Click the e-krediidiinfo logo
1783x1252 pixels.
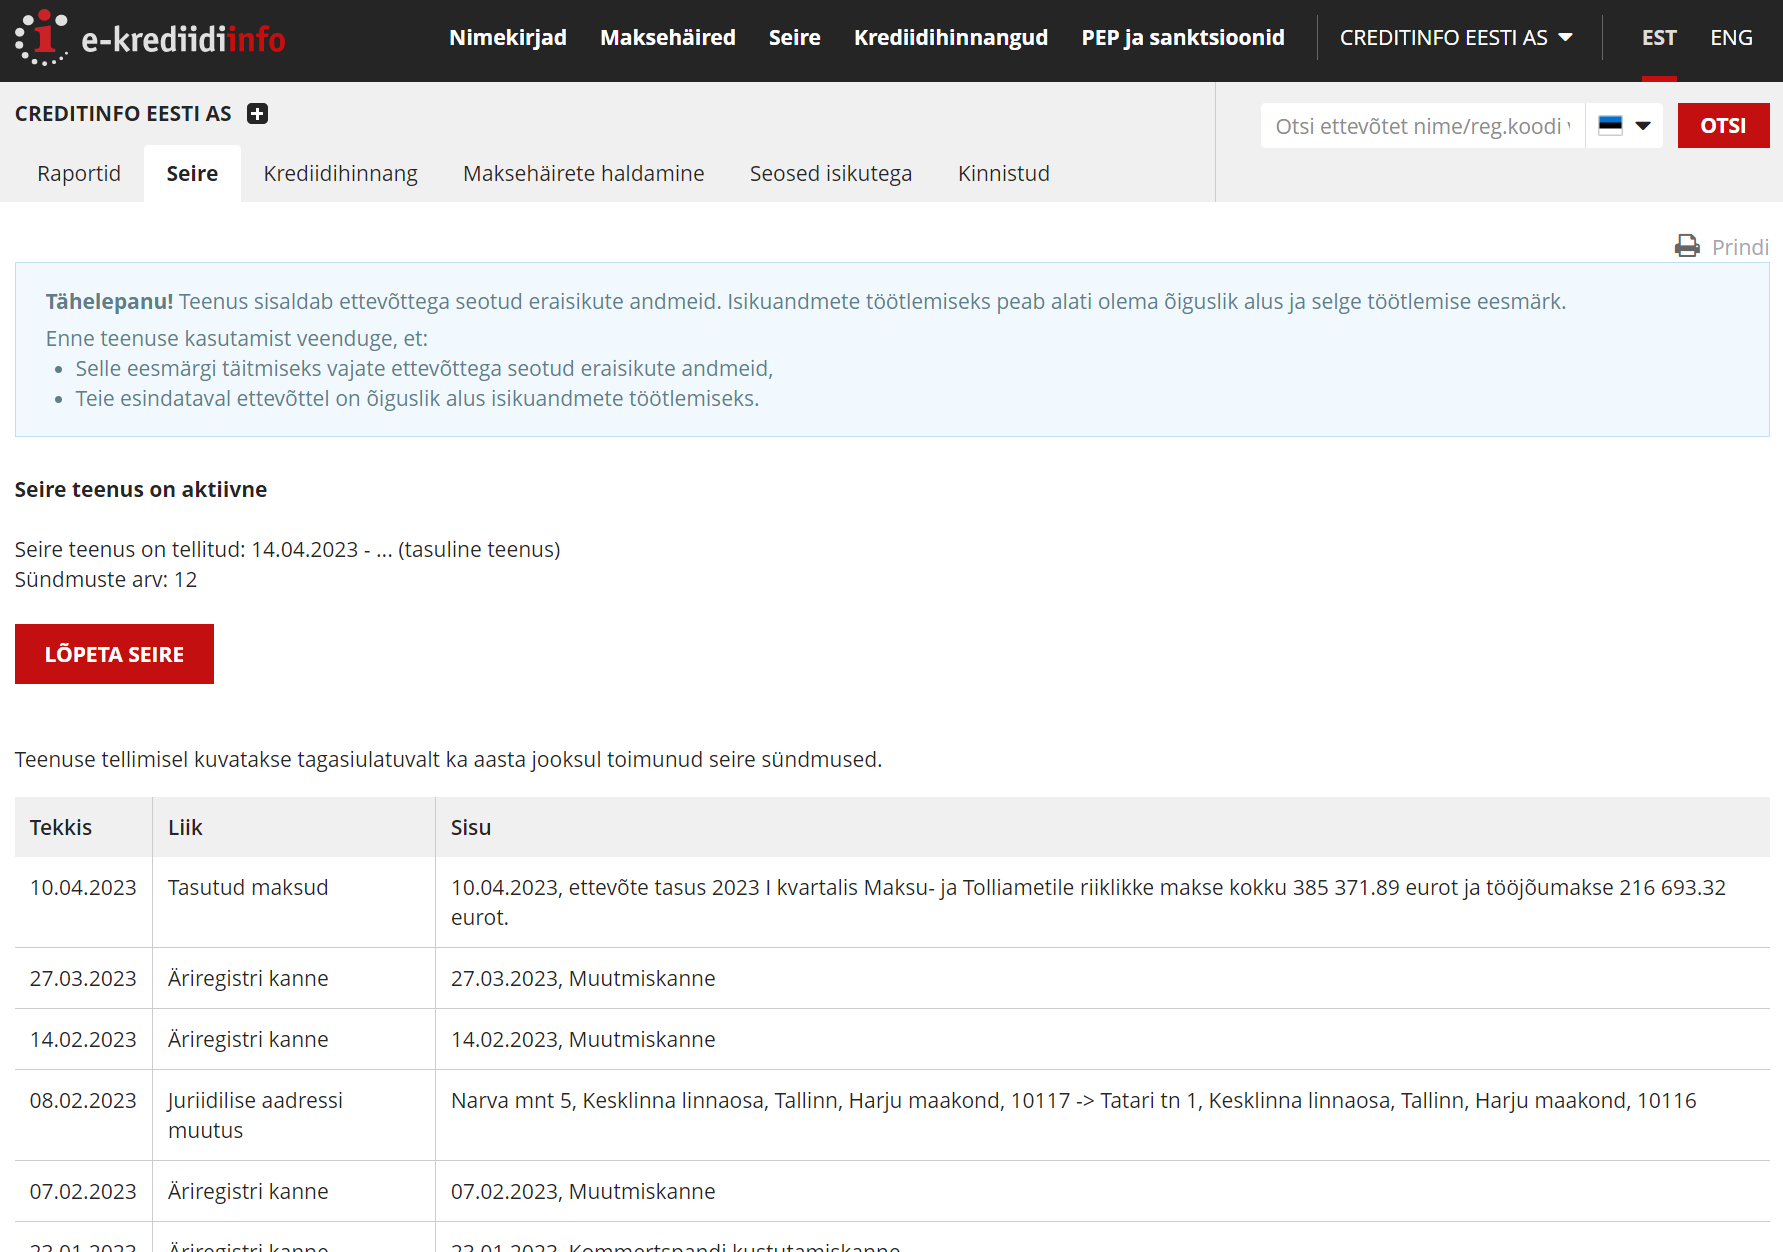pos(150,39)
